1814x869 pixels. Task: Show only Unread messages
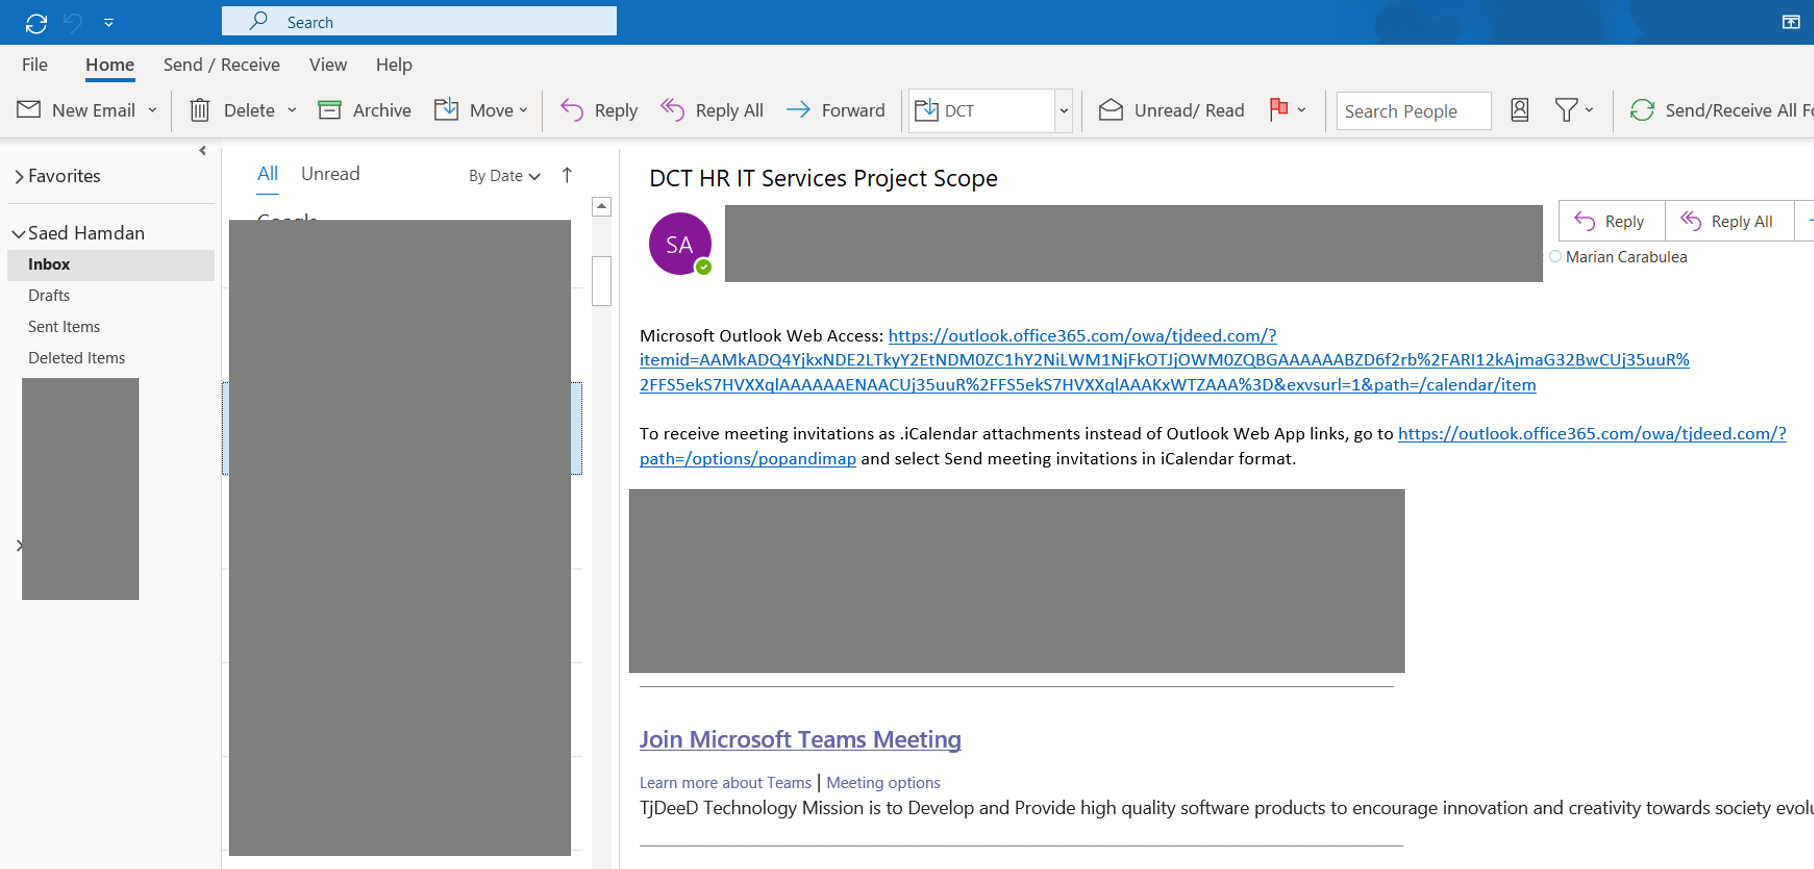tap(330, 174)
